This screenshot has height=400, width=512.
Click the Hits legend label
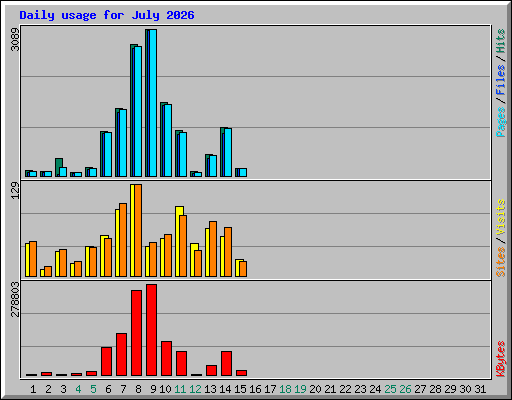coord(501,41)
